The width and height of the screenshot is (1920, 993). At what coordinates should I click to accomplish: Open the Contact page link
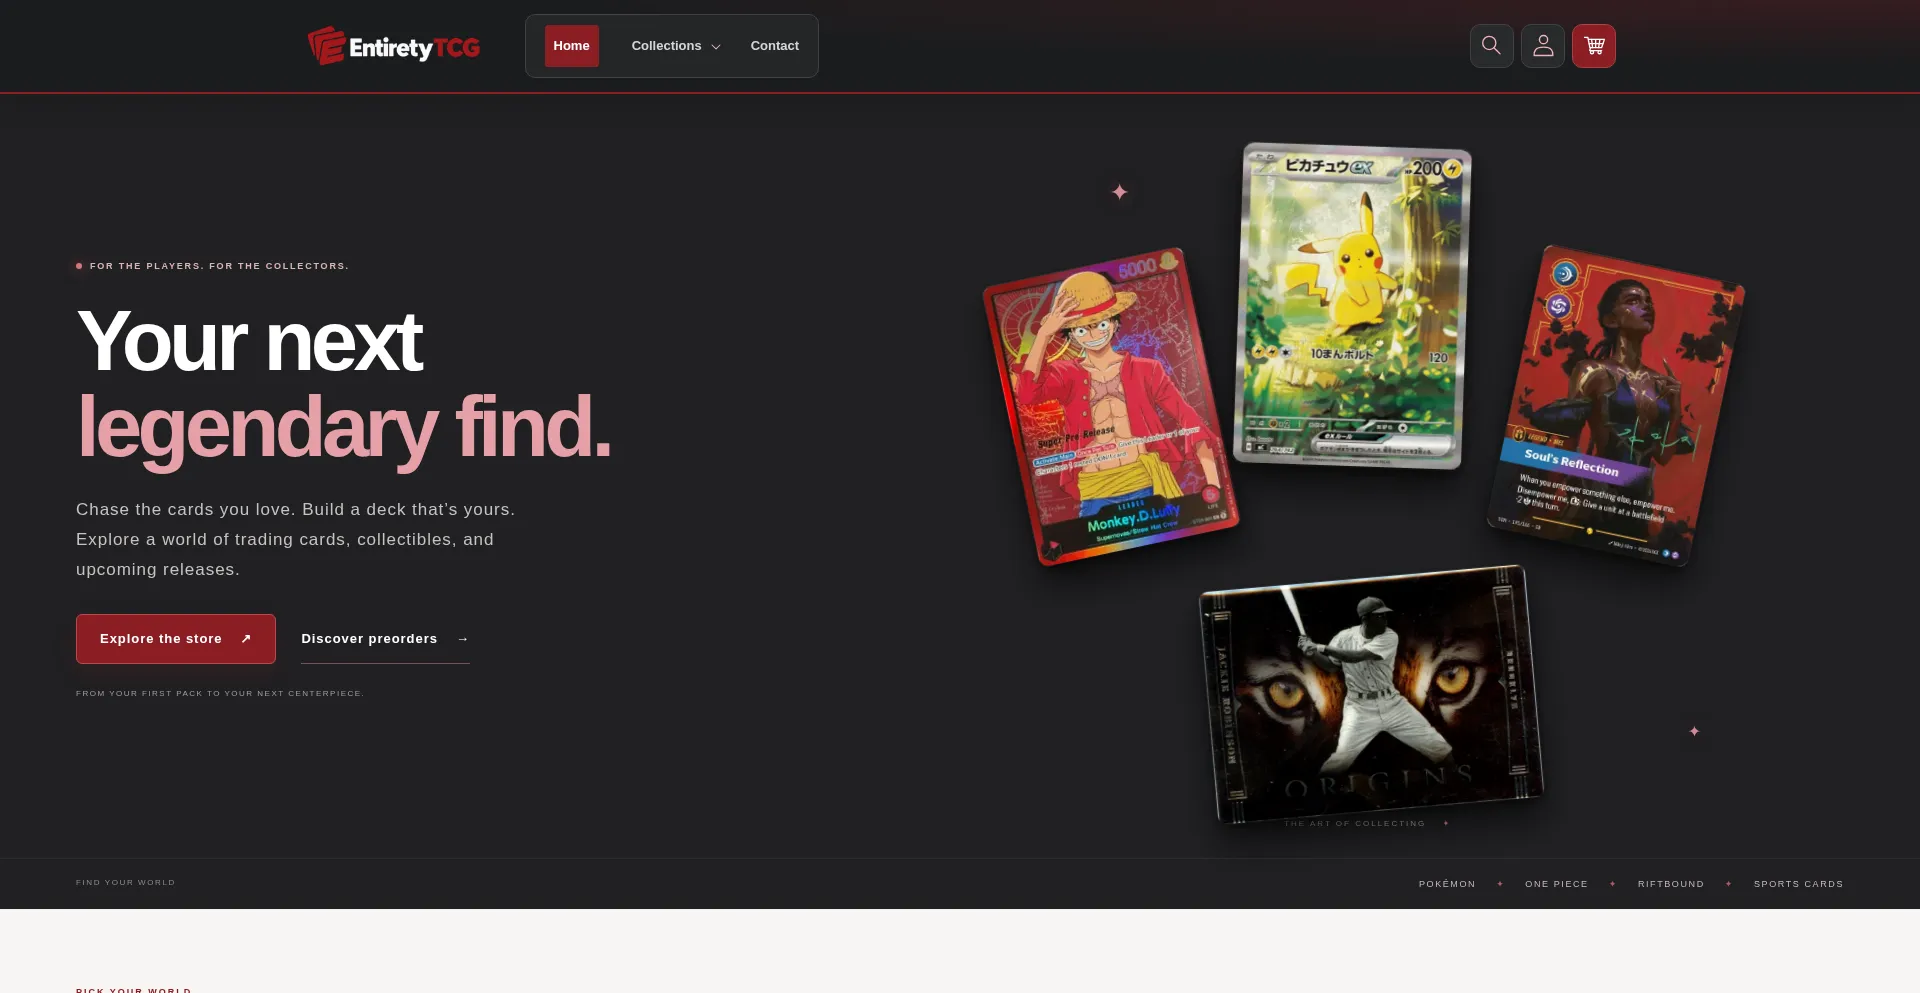click(x=775, y=46)
